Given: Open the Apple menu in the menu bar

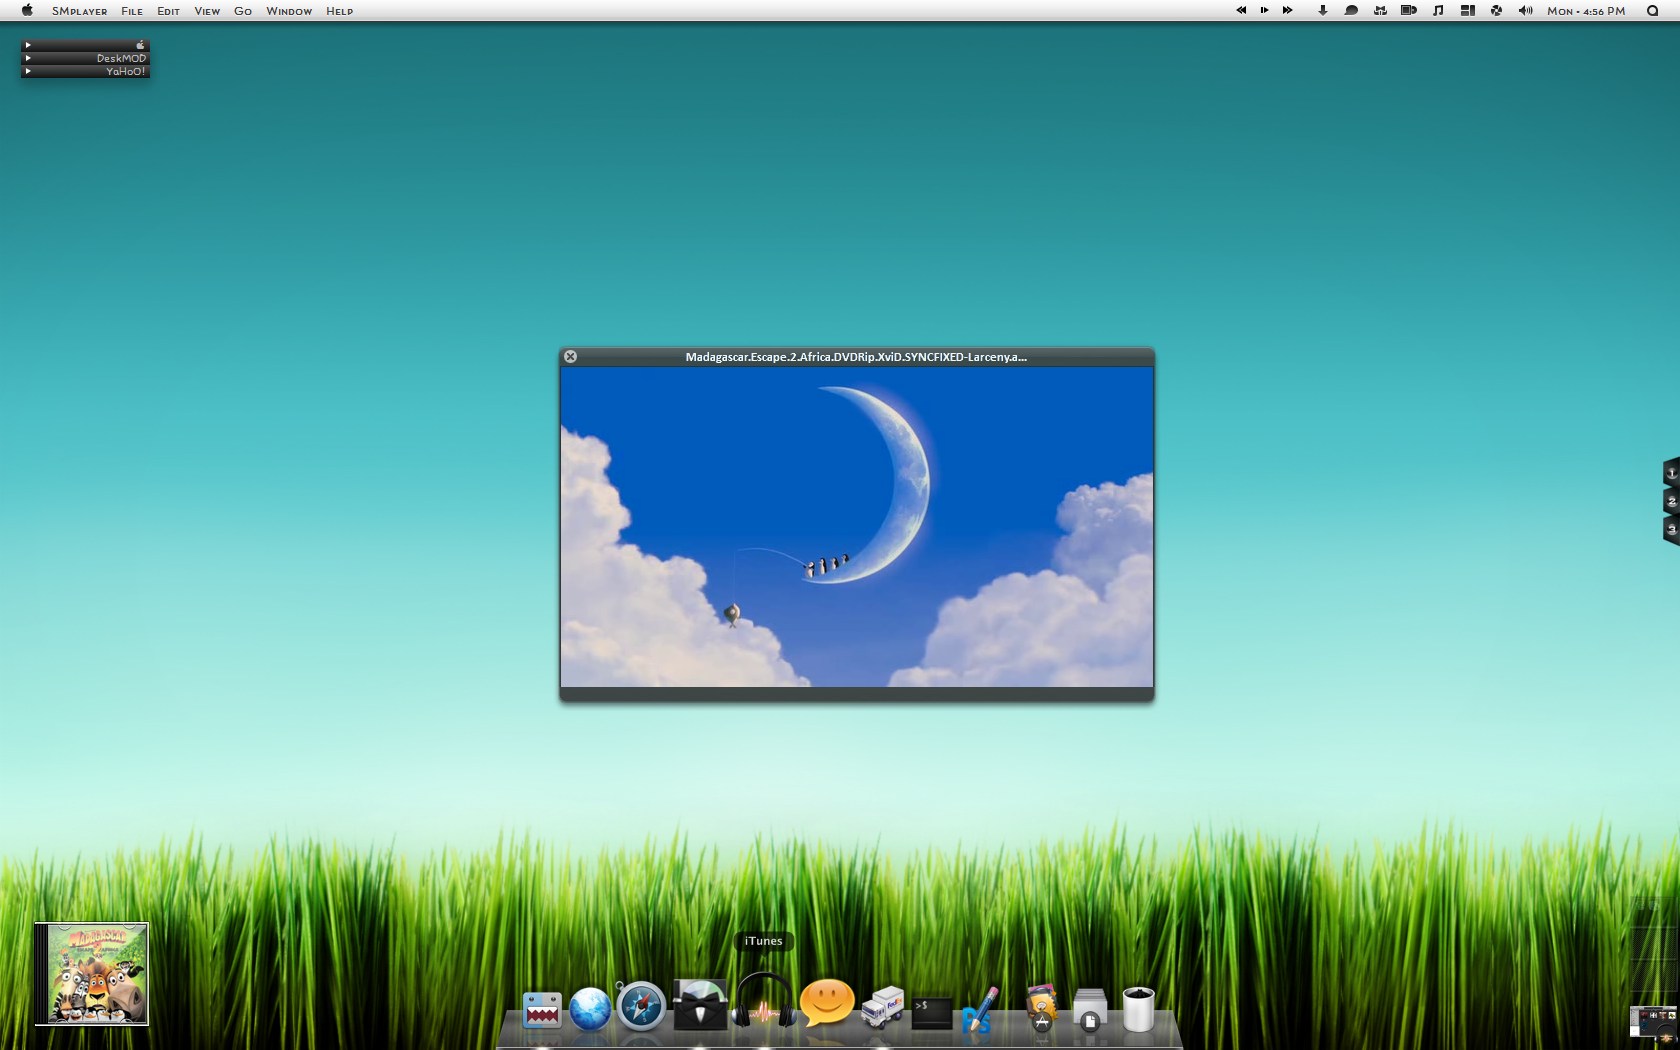Looking at the screenshot, I should 27,11.
